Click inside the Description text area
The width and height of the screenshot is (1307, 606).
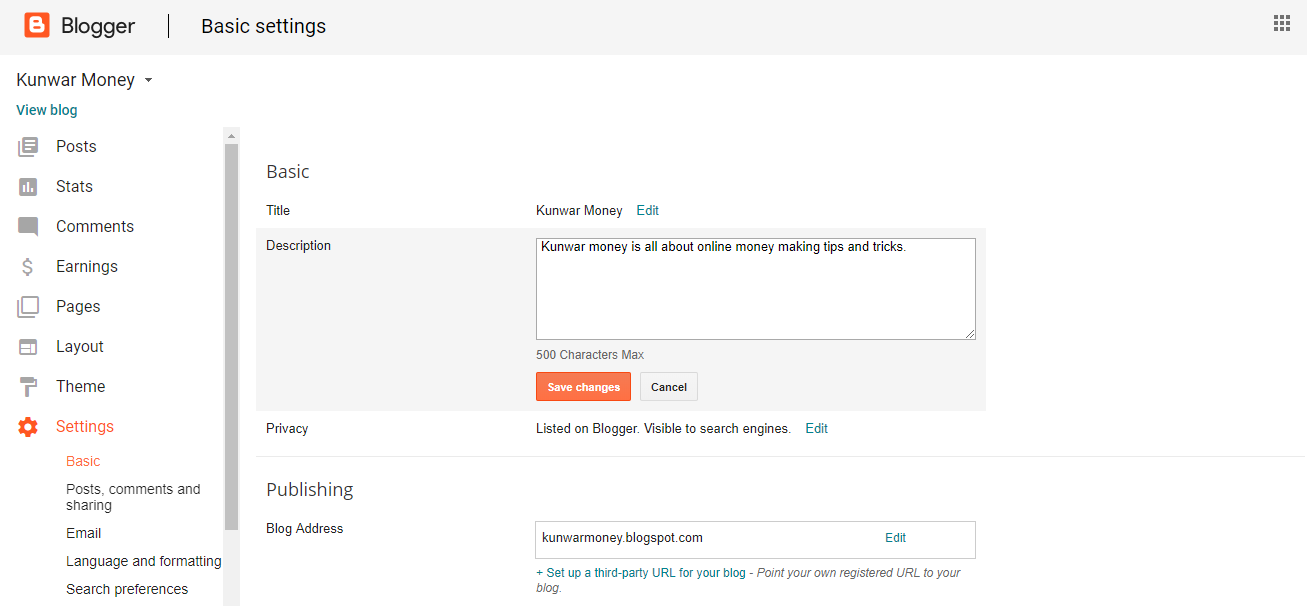pos(756,289)
